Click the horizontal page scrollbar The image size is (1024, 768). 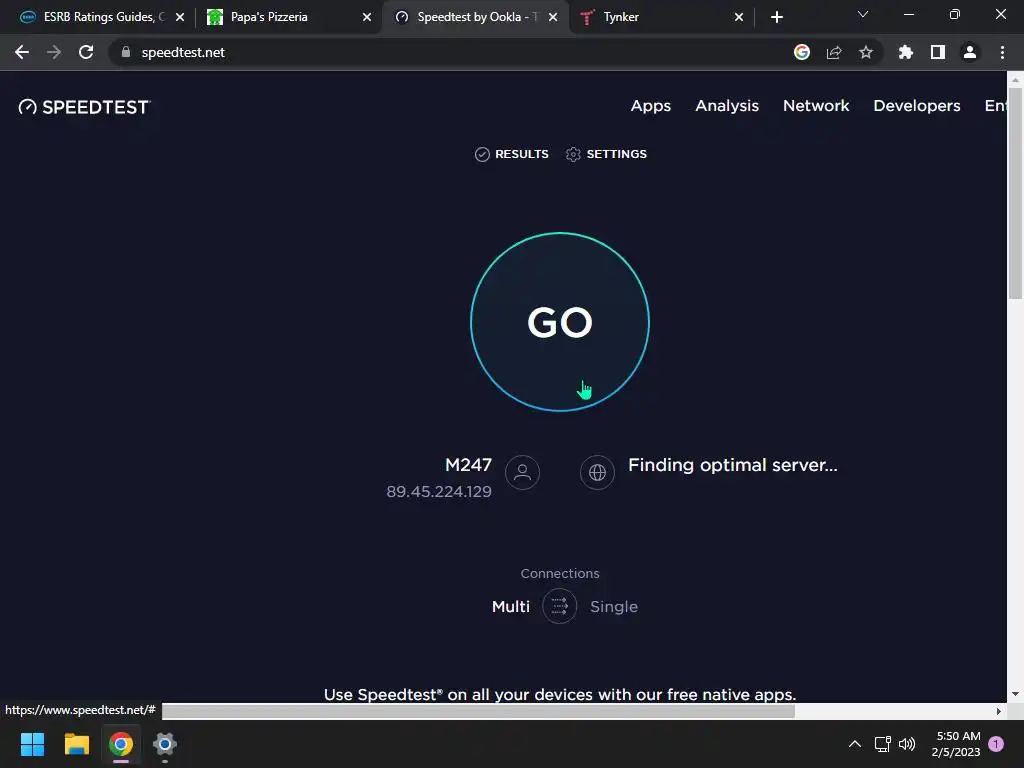[478, 711]
